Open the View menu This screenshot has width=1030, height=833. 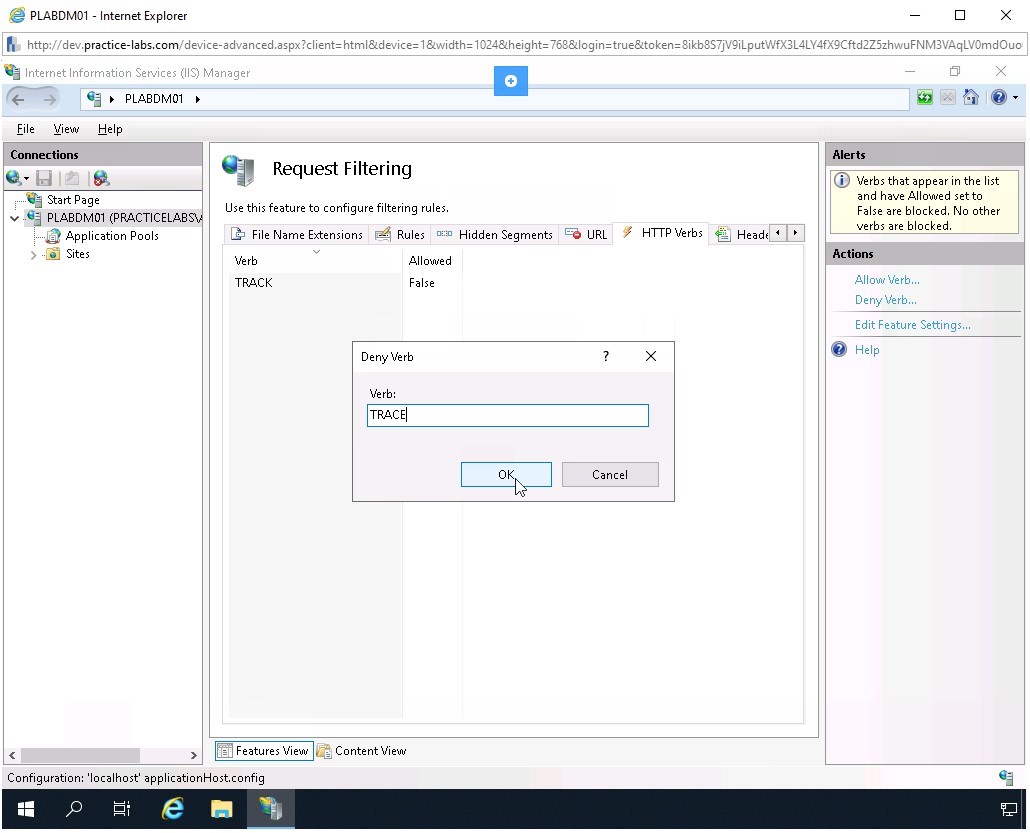(x=66, y=128)
